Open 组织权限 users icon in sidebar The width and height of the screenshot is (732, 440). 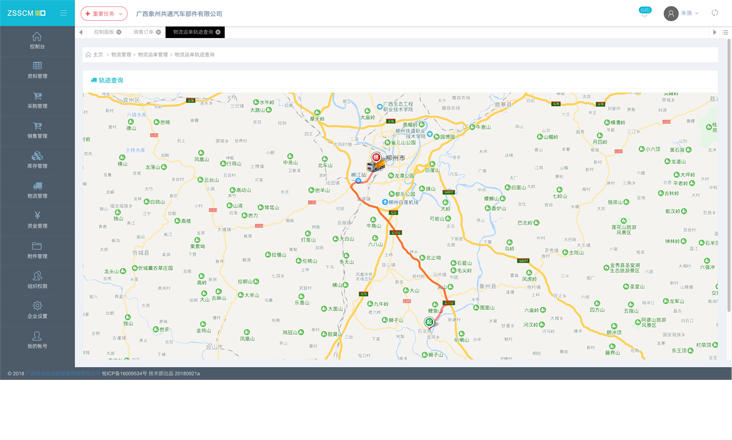37,276
